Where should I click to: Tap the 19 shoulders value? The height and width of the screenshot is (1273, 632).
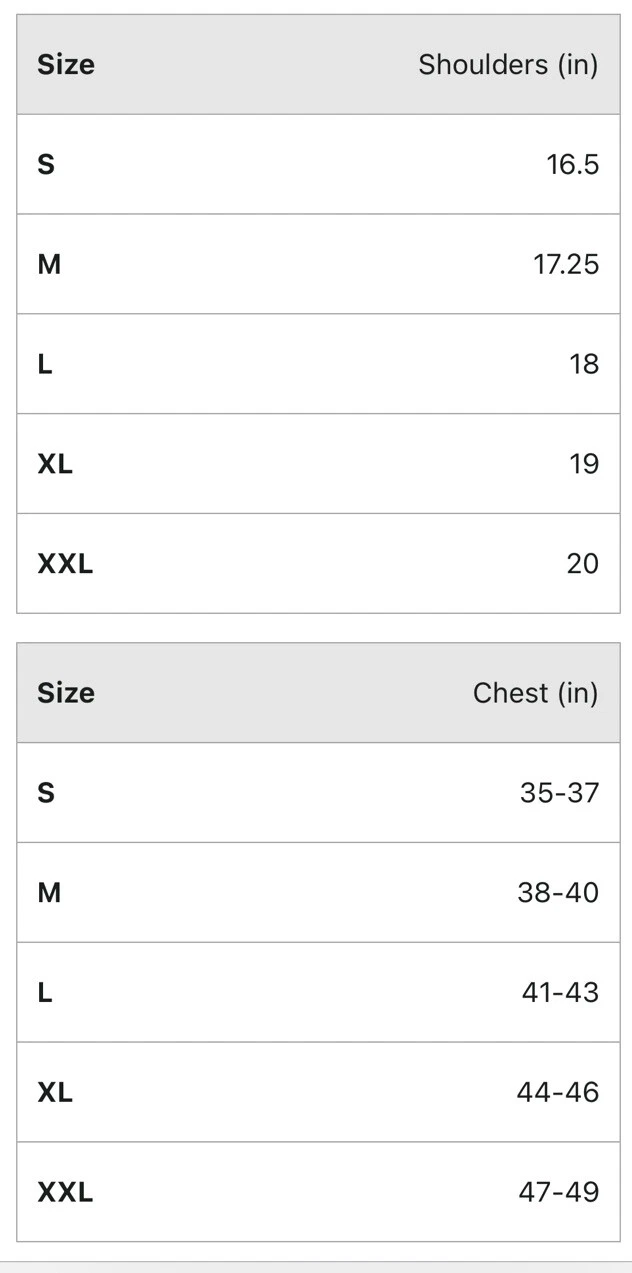[x=584, y=464]
